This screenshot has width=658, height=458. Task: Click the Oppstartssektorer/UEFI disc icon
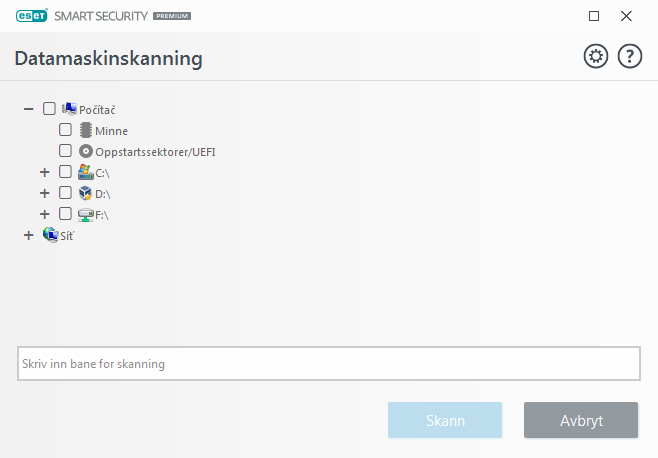pyautogui.click(x=85, y=151)
